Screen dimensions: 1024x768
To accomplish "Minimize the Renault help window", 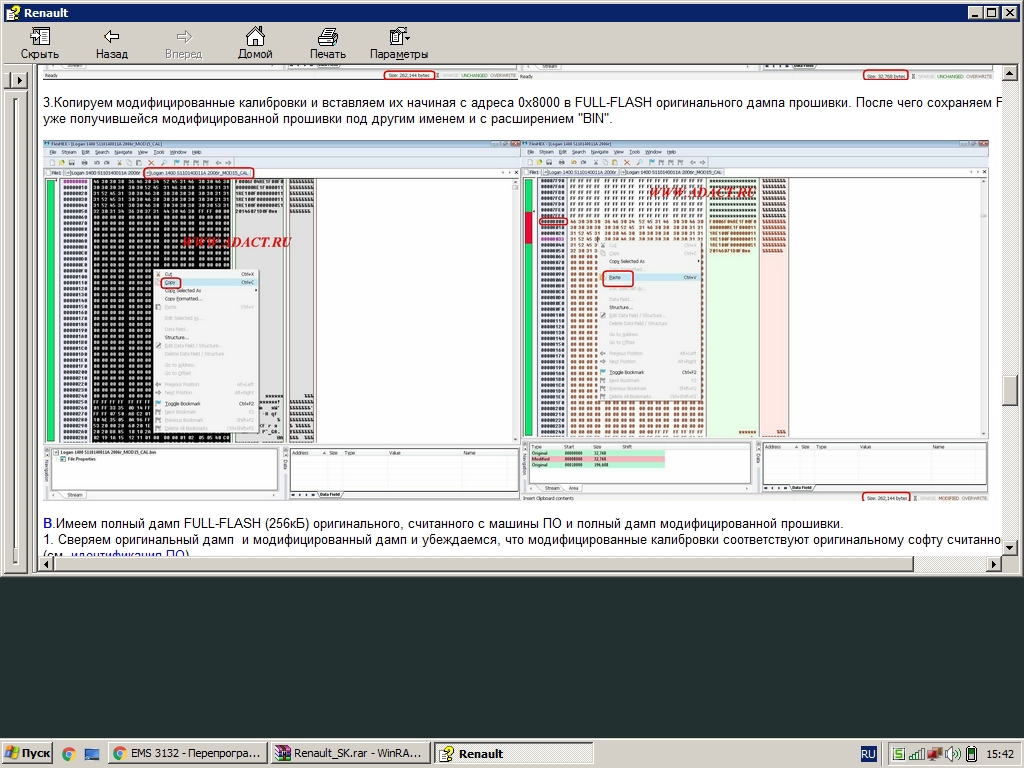I will [x=974, y=12].
